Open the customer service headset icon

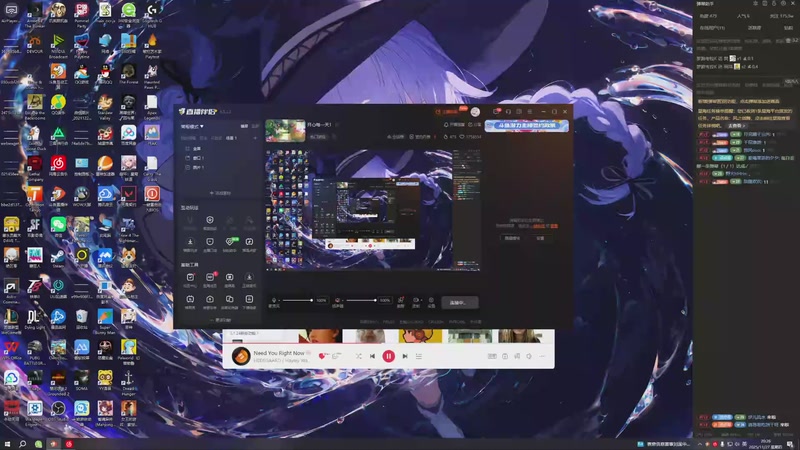(508, 112)
